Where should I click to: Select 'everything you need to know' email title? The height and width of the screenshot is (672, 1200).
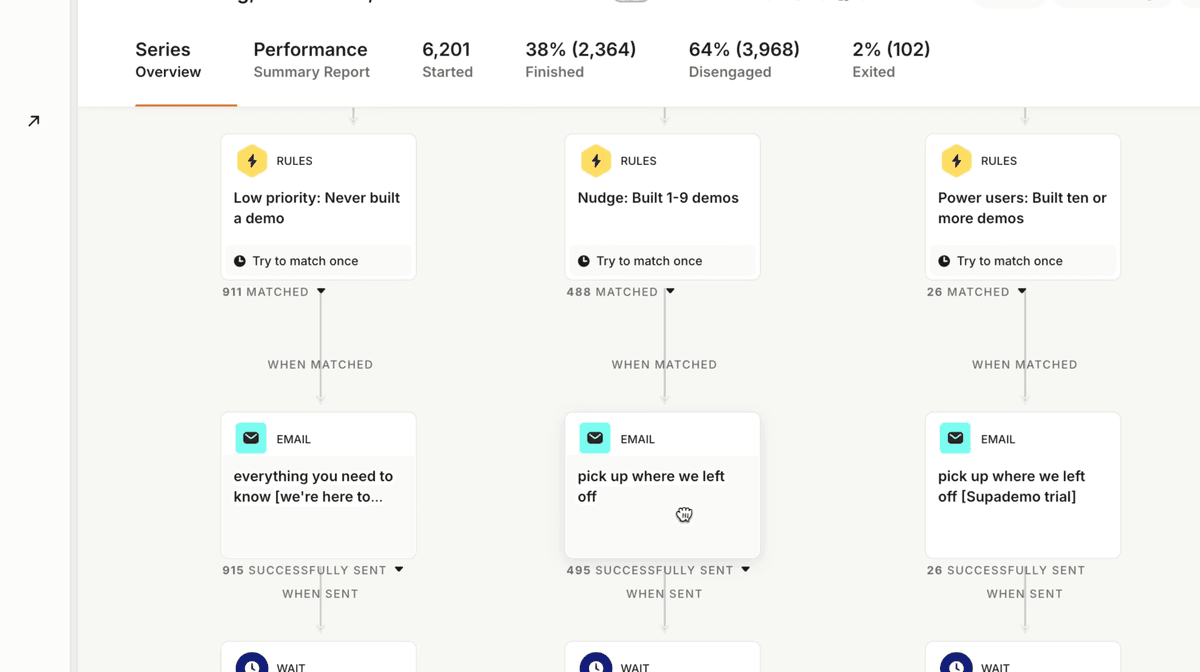[313, 486]
